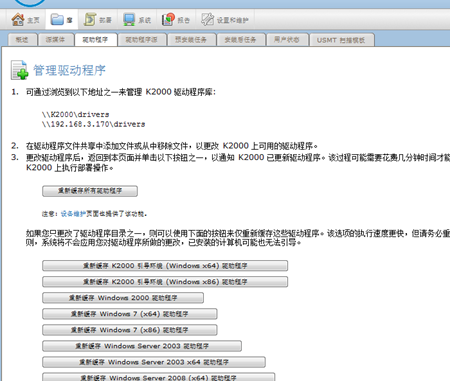450x381 pixels.
Task: Click the recache all drivers button
Action: (90, 191)
